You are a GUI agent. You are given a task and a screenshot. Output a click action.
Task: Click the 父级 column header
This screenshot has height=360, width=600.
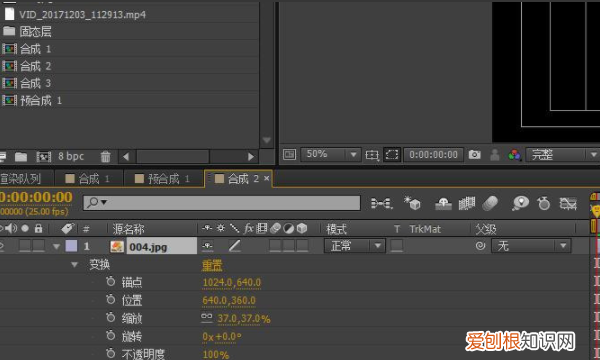[x=486, y=229]
